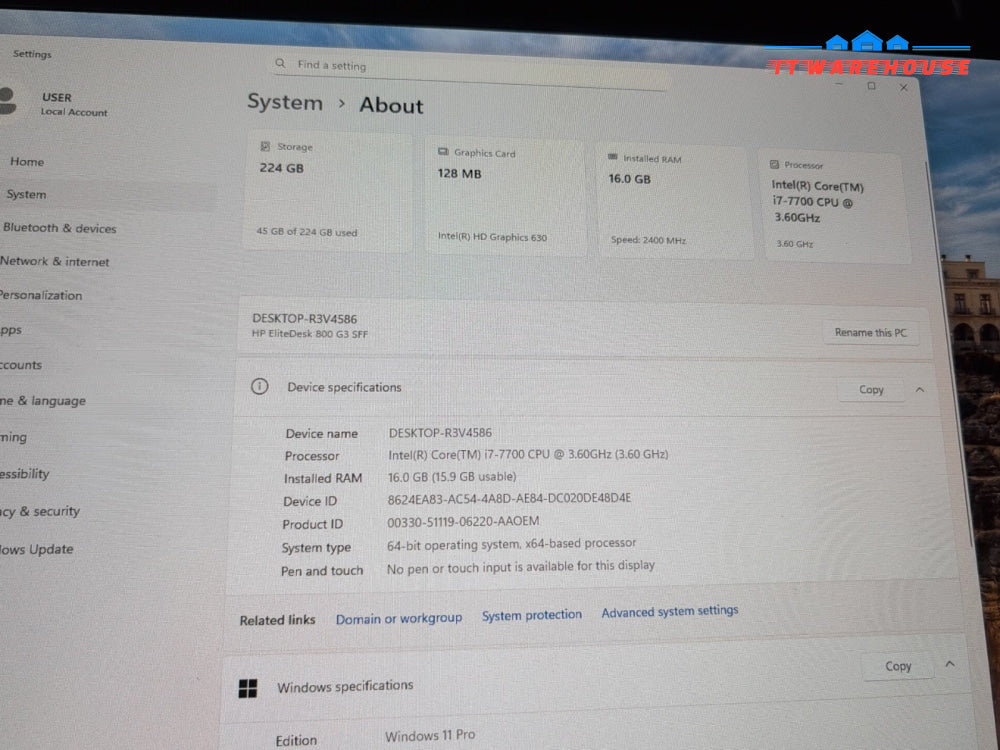
Task: Click the No pen or touch input text
Action: point(520,567)
